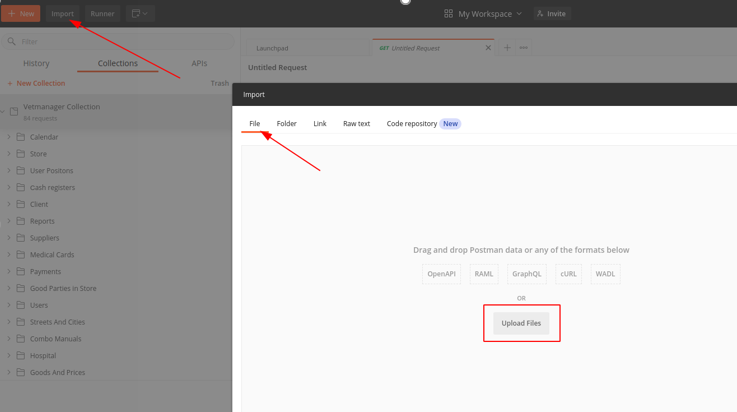Image resolution: width=737 pixels, height=412 pixels.
Task: Click the Combo Manuals folder icon
Action: pos(21,339)
